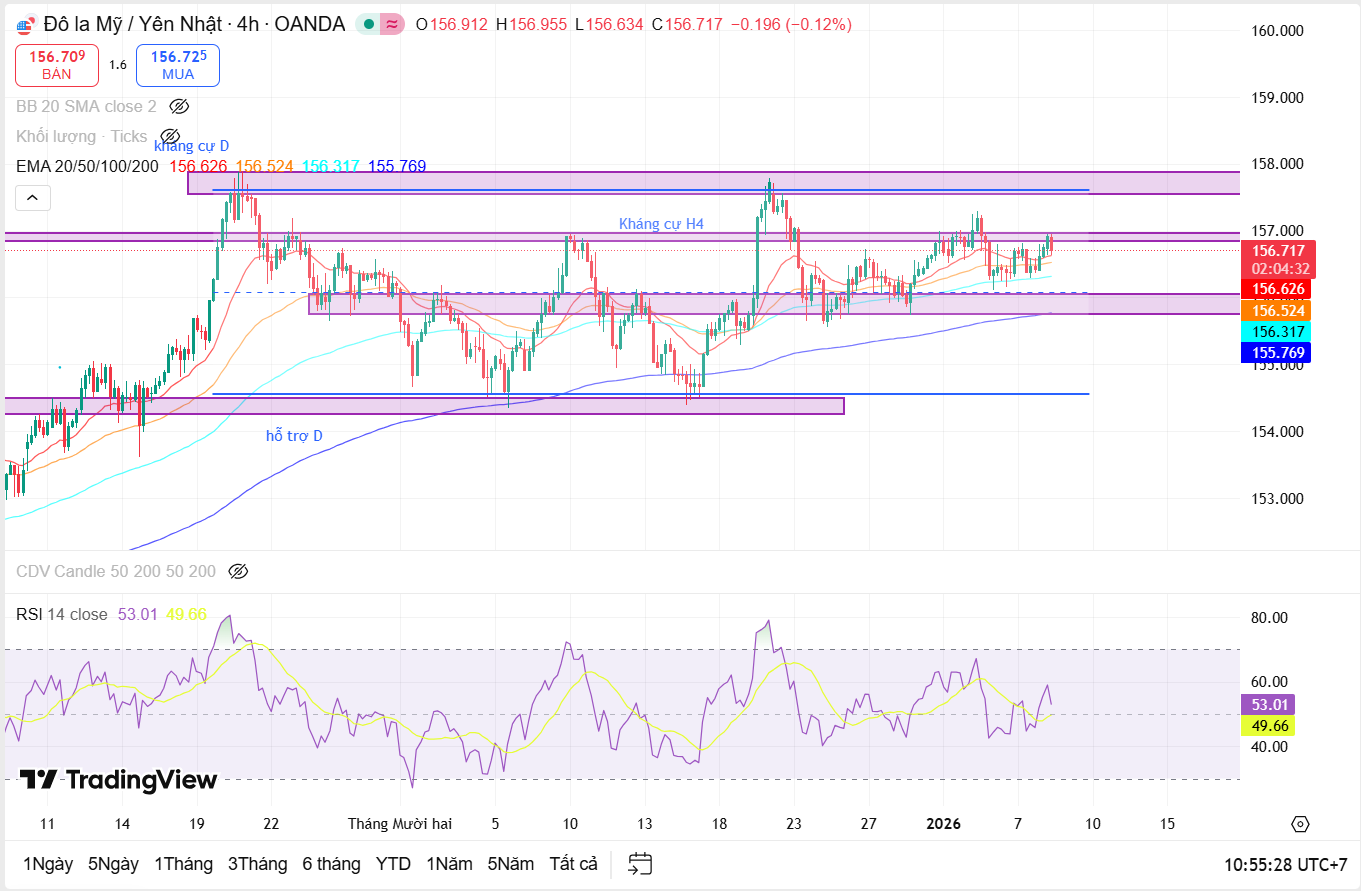
Task: Open the go-to-date calendar icon
Action: point(640,863)
